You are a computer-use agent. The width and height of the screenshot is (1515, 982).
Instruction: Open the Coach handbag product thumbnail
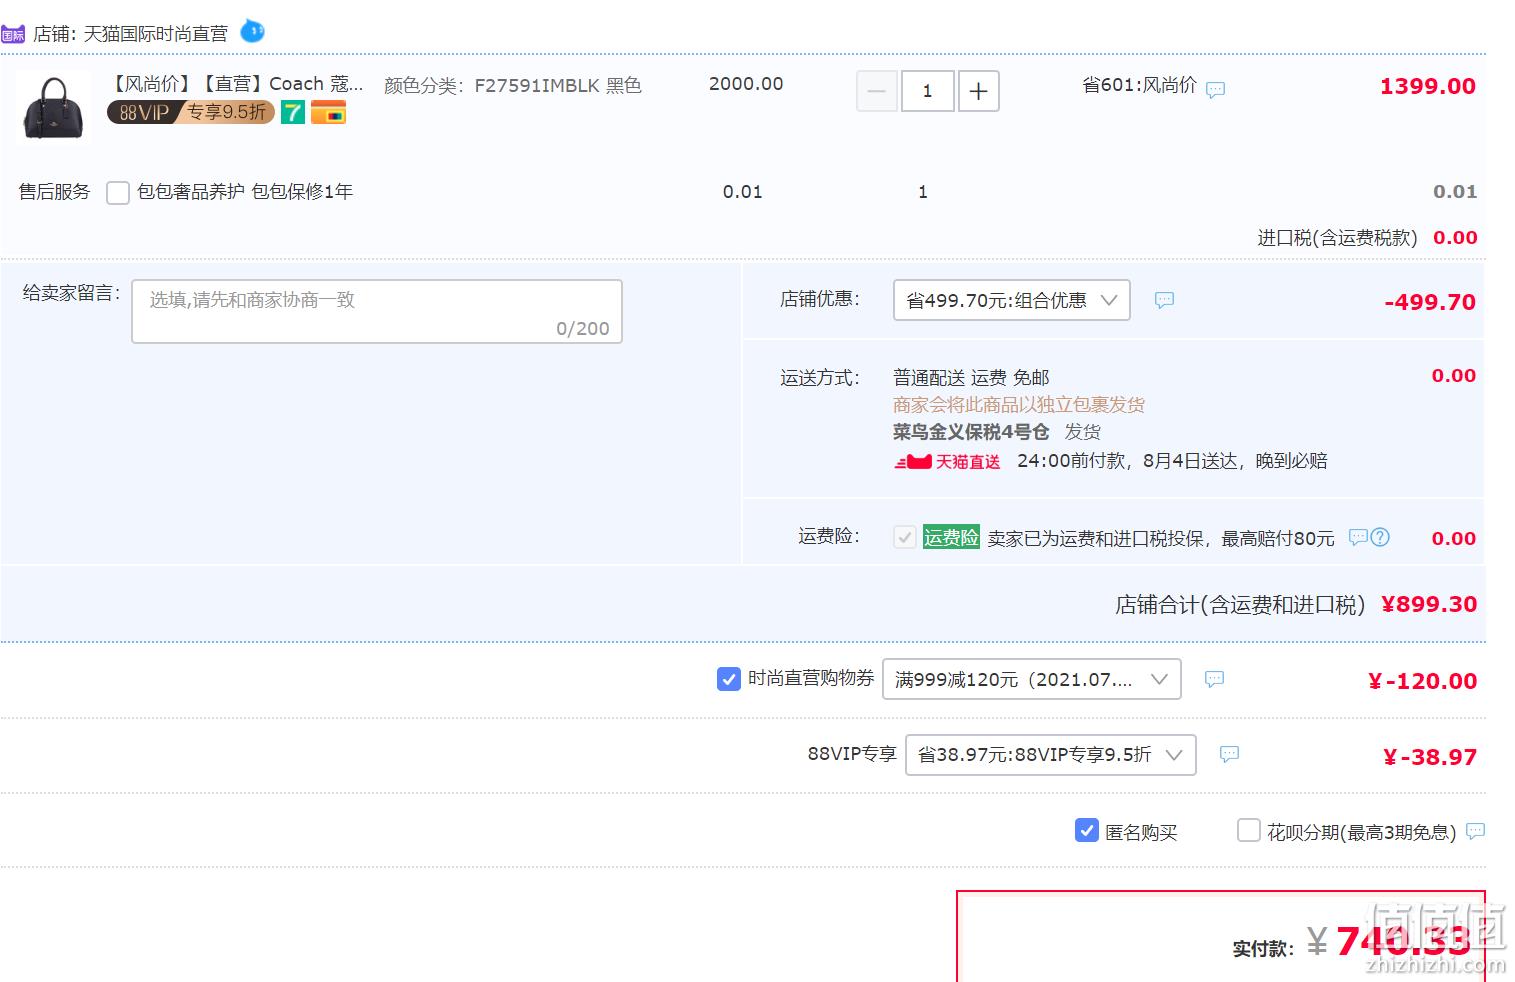pos(52,108)
